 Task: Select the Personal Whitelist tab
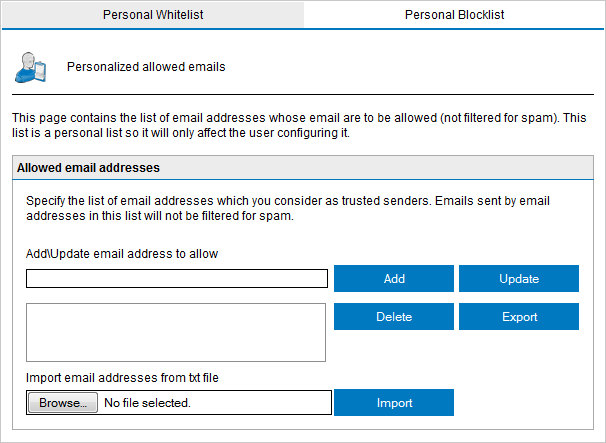153,15
